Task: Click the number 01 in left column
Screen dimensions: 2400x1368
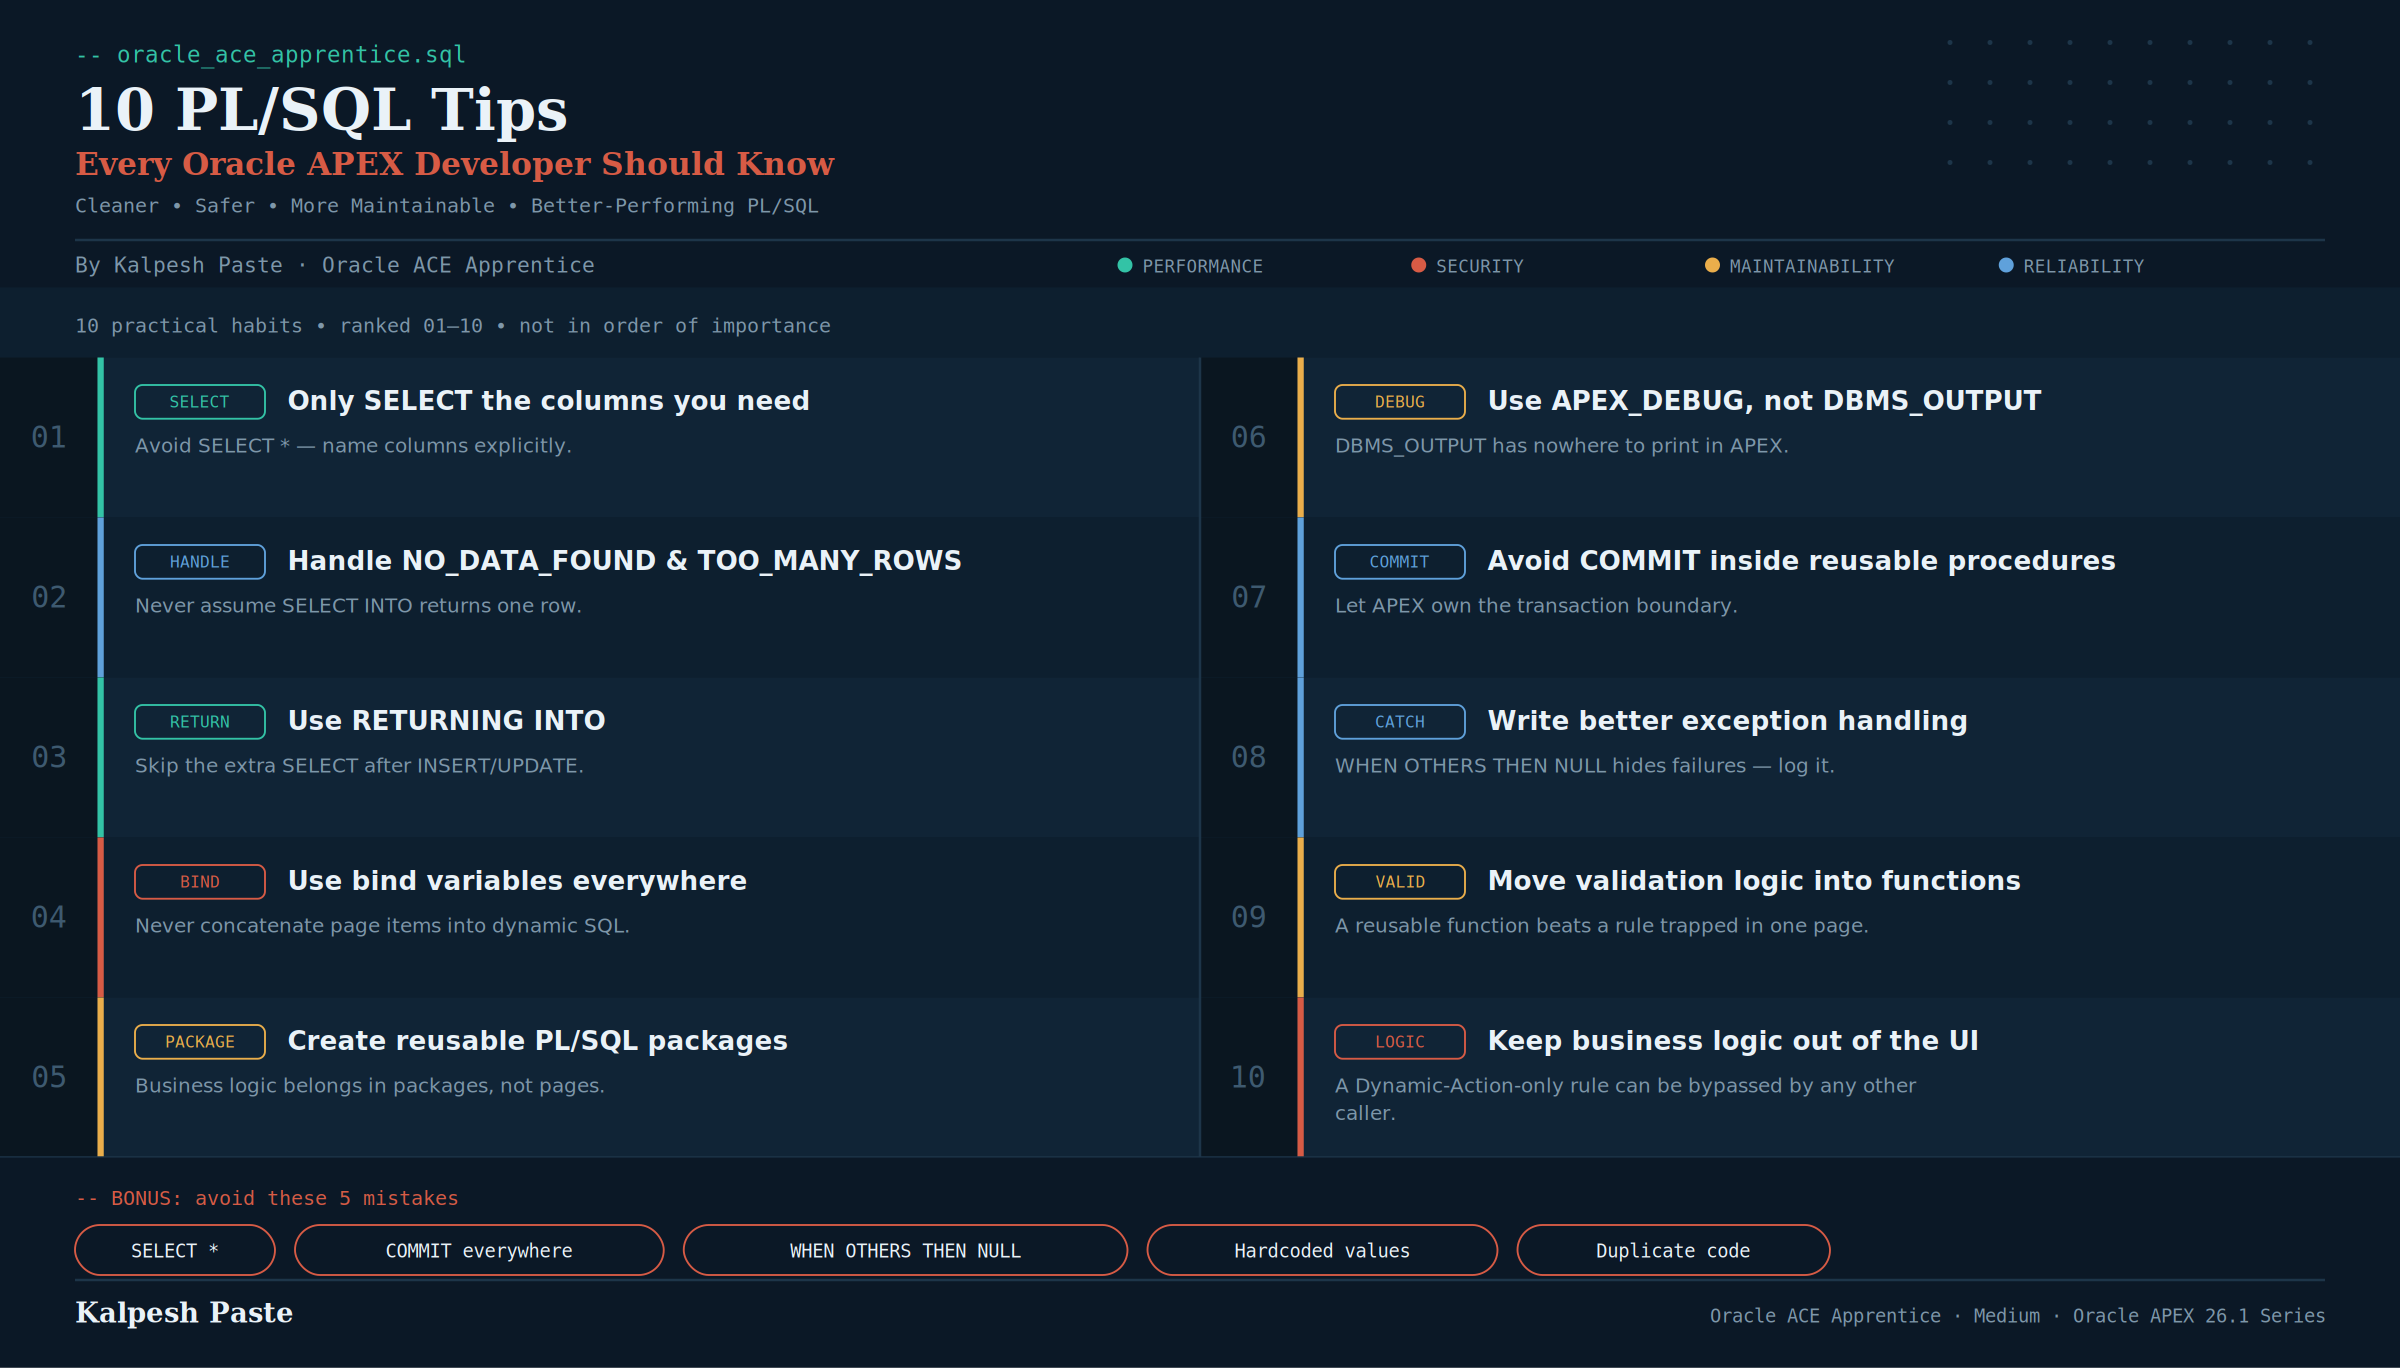Action: click(x=49, y=437)
